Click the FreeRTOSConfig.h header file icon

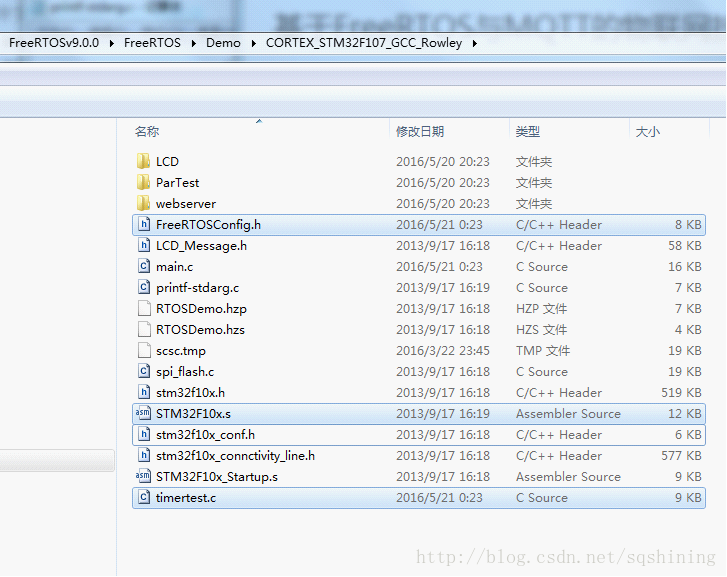(144, 224)
